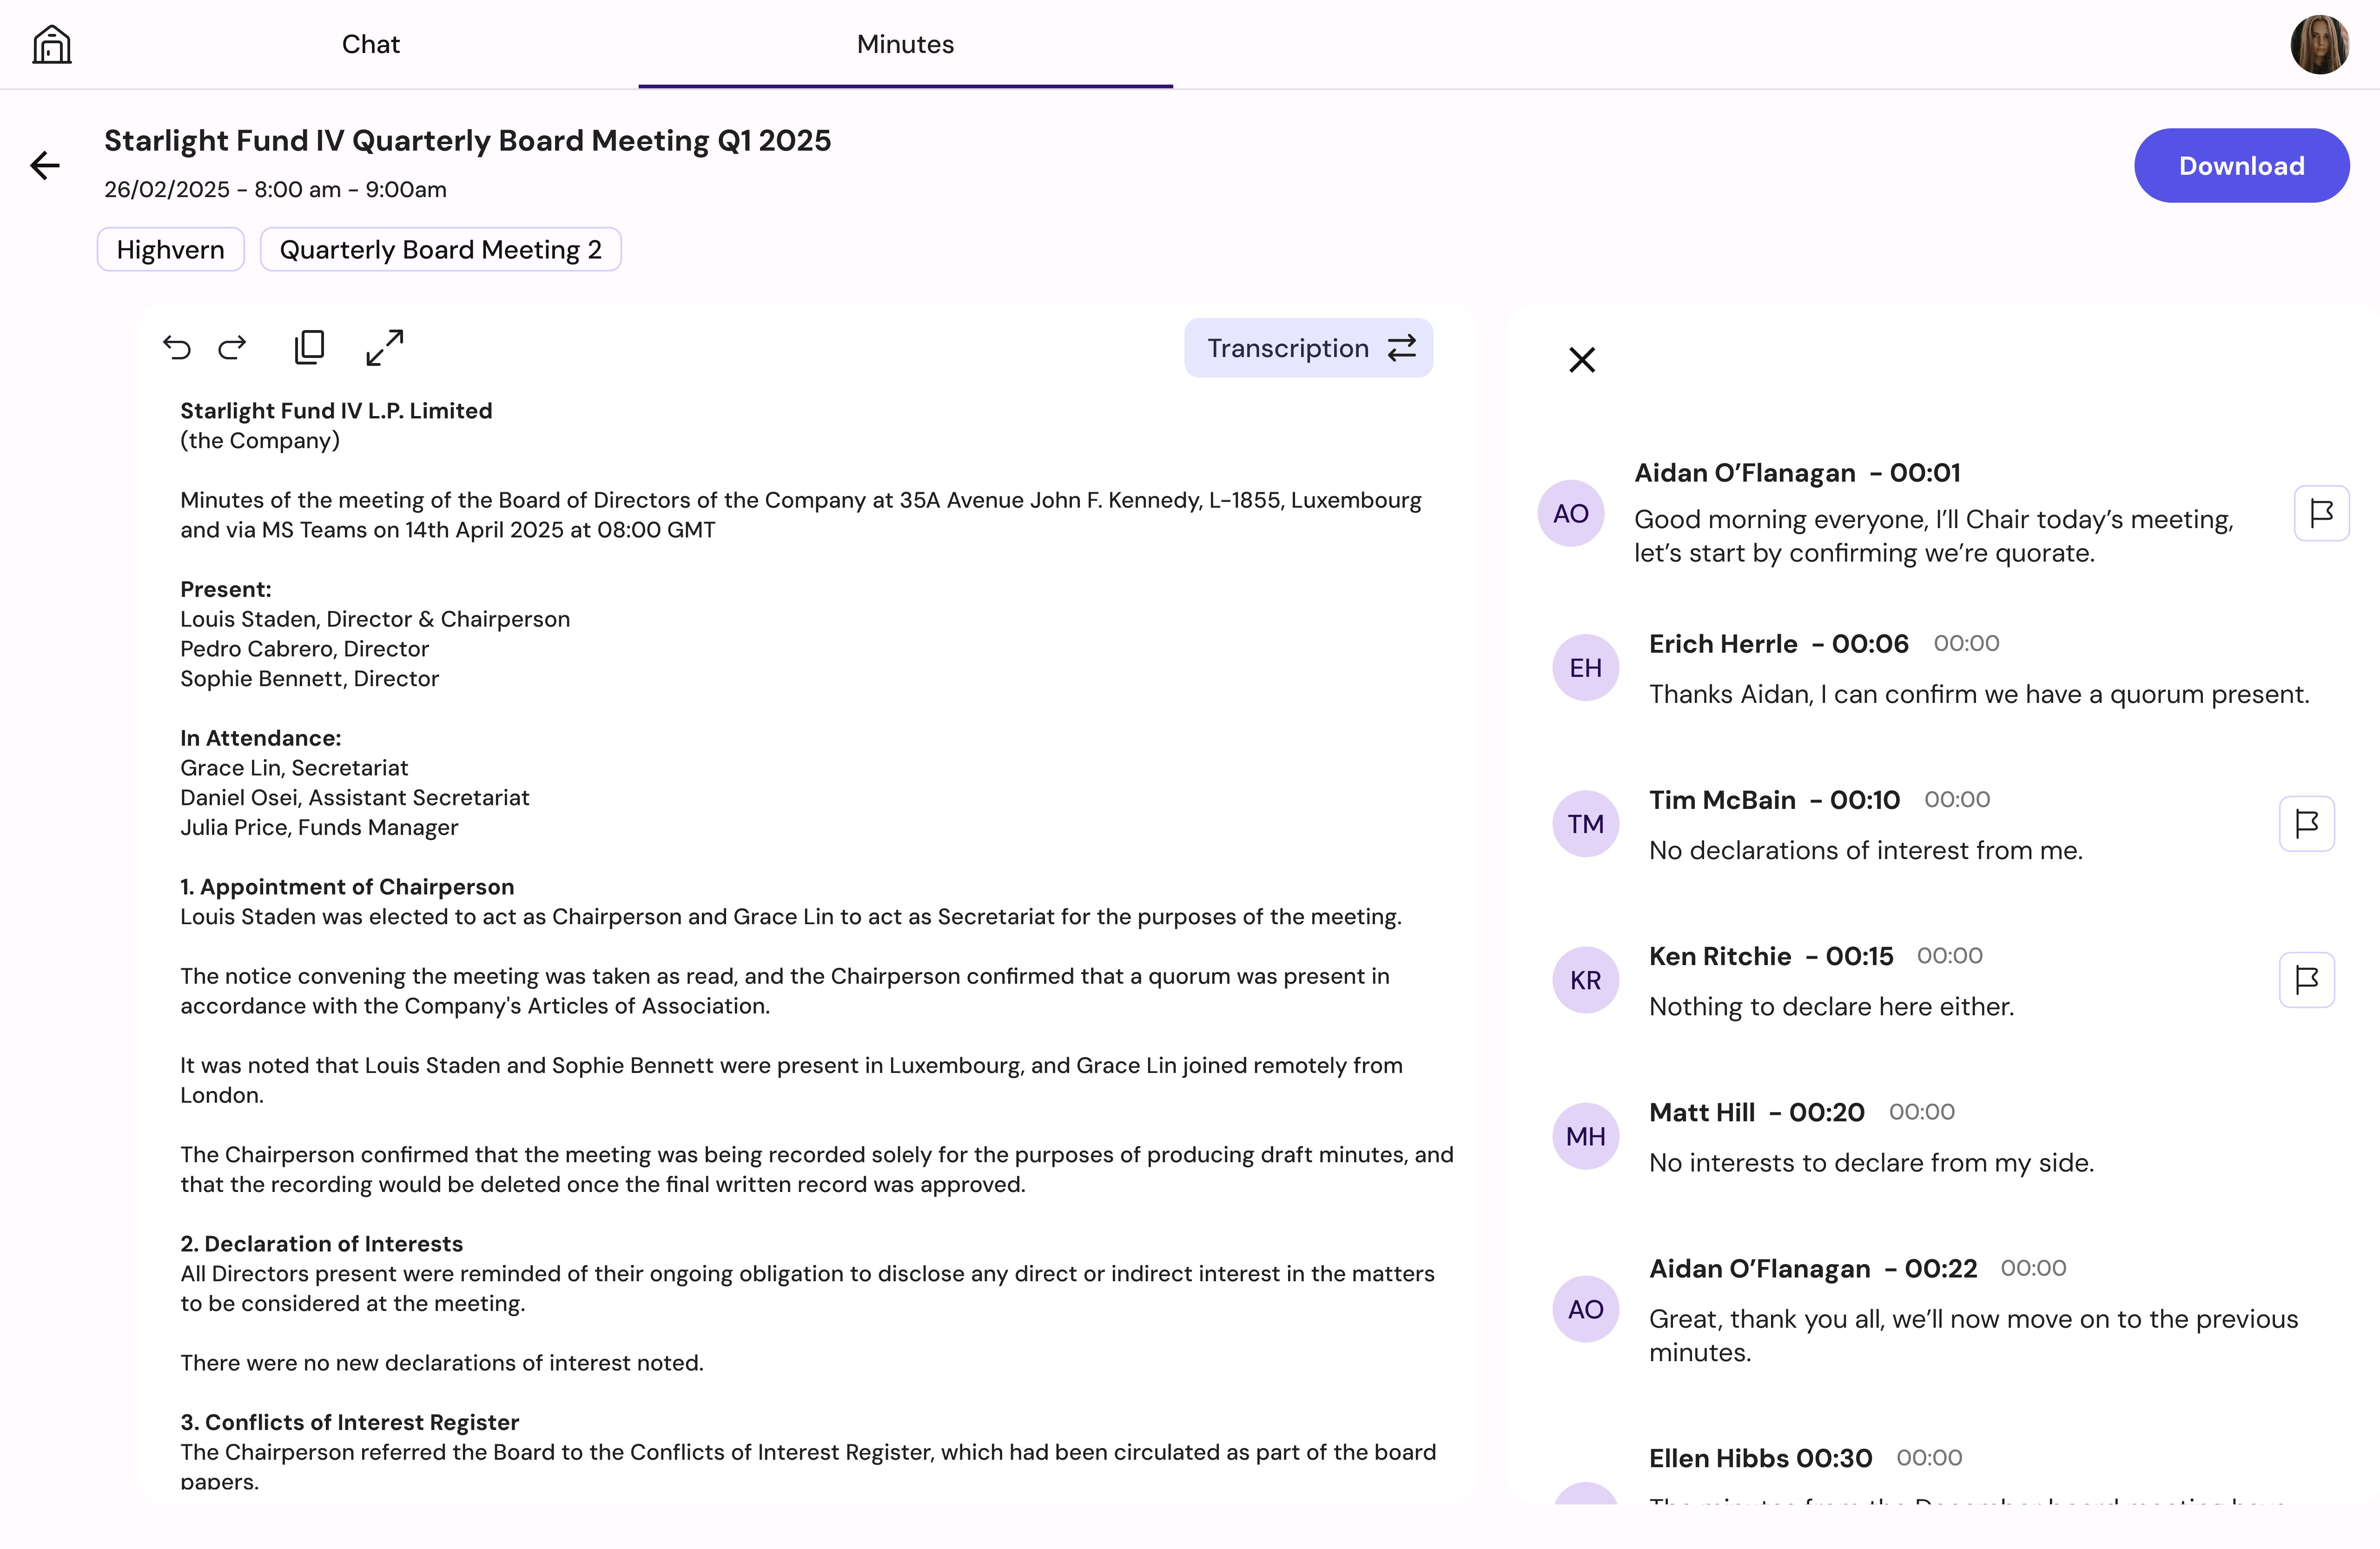Select the Quarterly Board Meeting 2 tag
Screen dimensions: 2380x1549
coord(441,249)
